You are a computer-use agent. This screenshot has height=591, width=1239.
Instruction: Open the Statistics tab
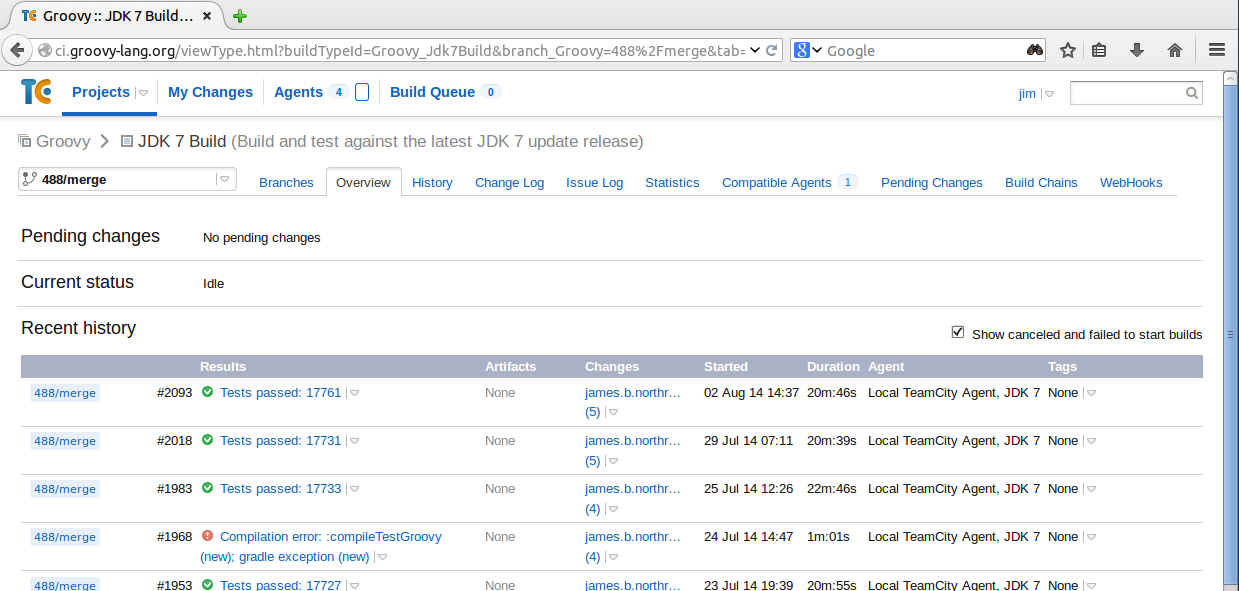(672, 182)
